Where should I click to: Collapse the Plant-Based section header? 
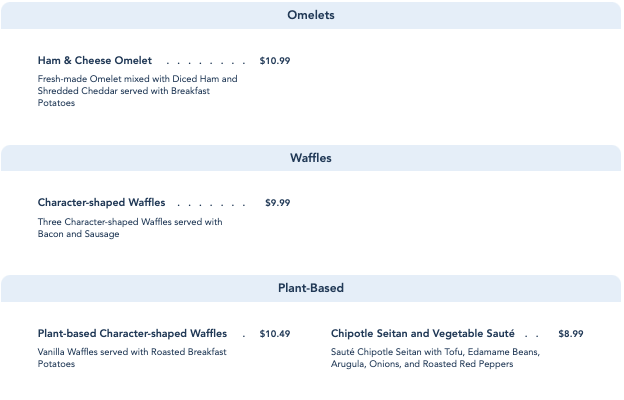pyautogui.click(x=311, y=288)
